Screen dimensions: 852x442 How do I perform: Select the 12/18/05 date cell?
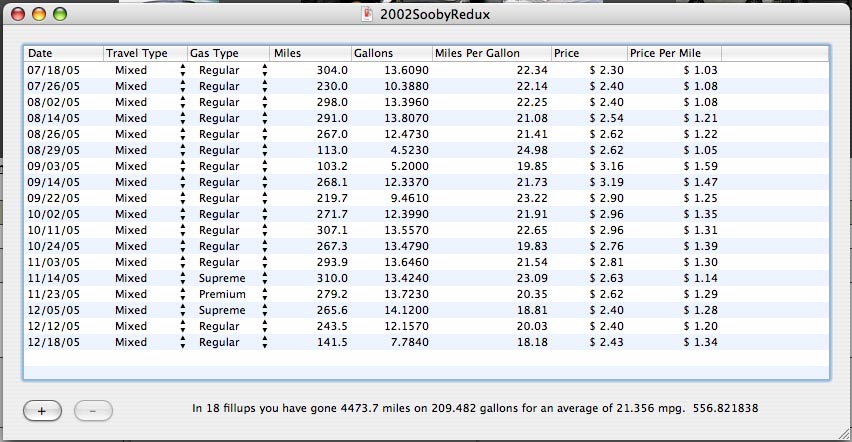click(x=53, y=342)
